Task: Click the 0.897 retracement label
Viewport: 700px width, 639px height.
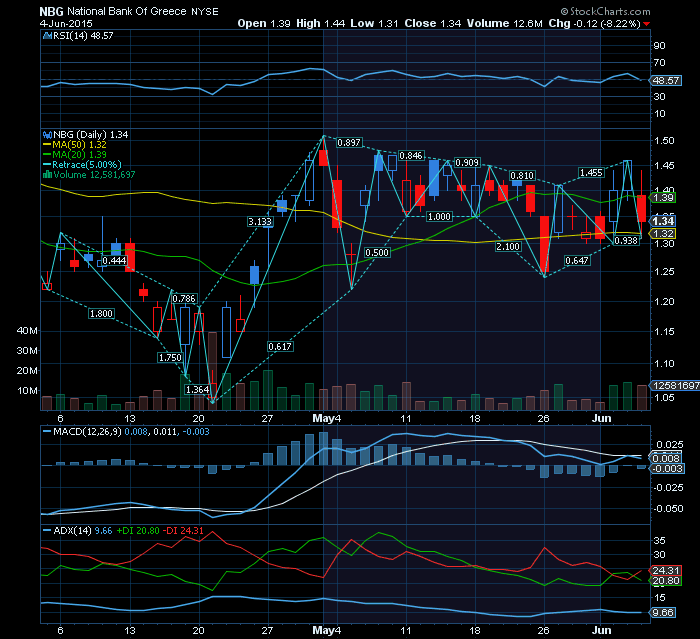Action: tap(349, 142)
